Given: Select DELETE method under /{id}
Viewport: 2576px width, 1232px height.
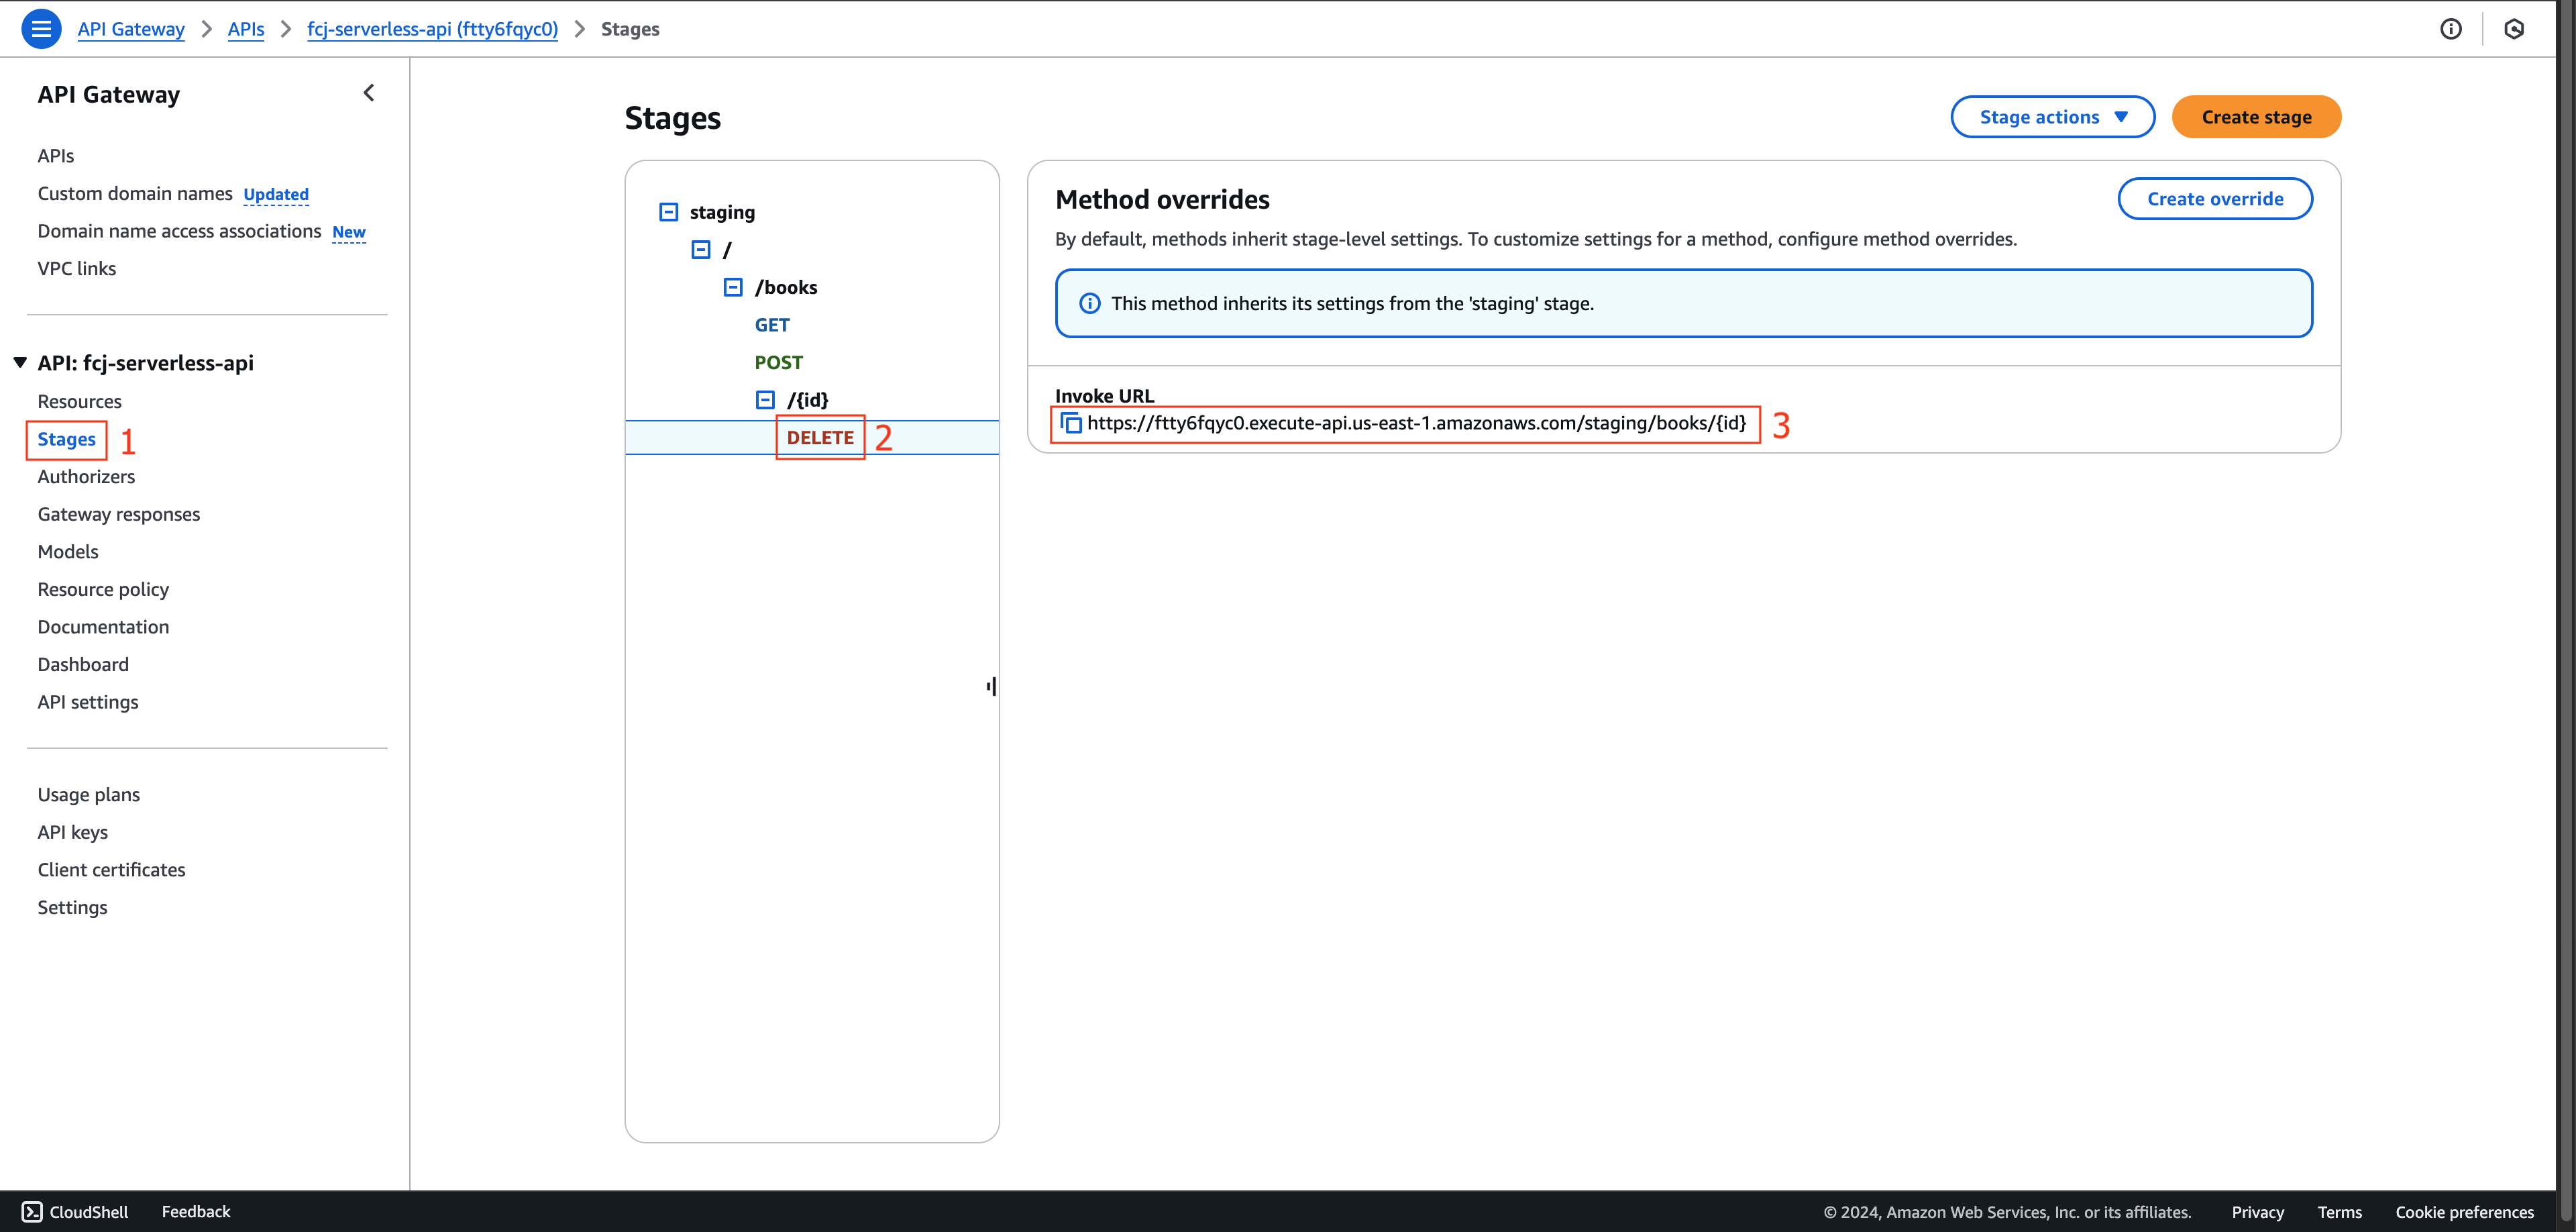Looking at the screenshot, I should (x=820, y=435).
